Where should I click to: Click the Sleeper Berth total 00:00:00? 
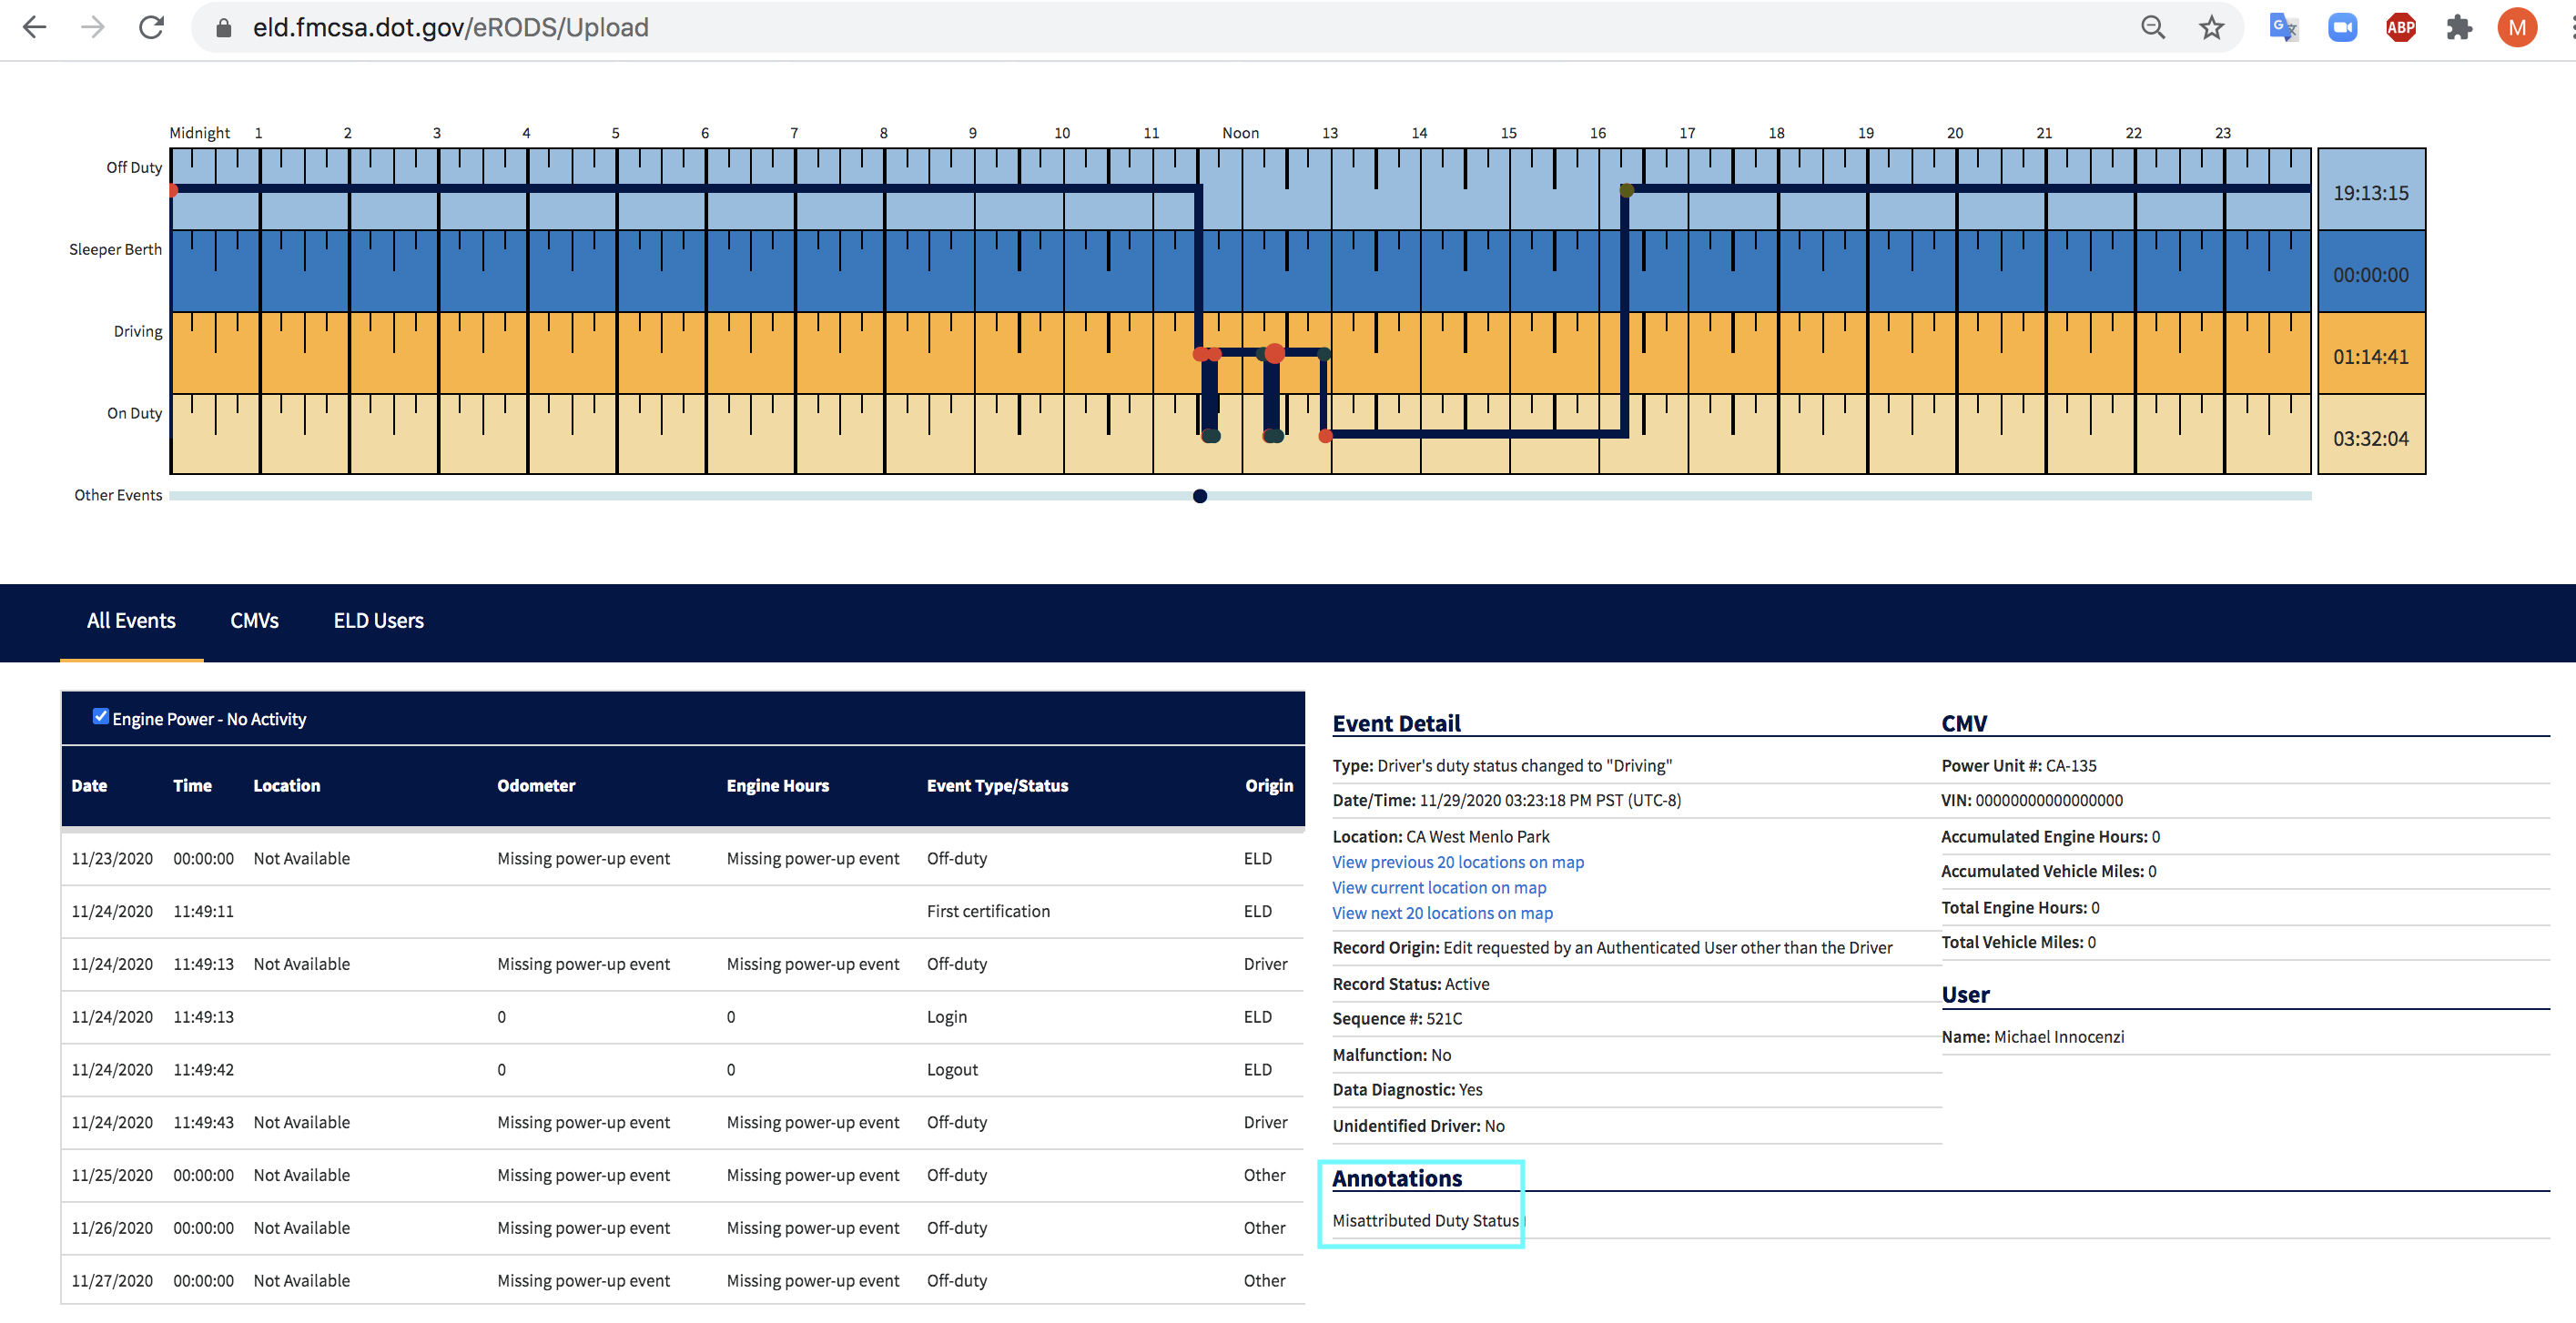pyautogui.click(x=2370, y=275)
